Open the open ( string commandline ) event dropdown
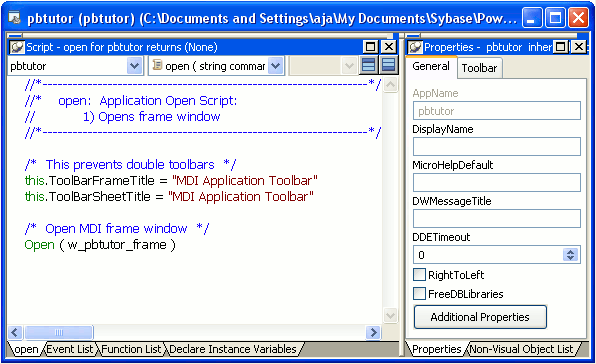This screenshot has height=364, width=596. point(276,66)
